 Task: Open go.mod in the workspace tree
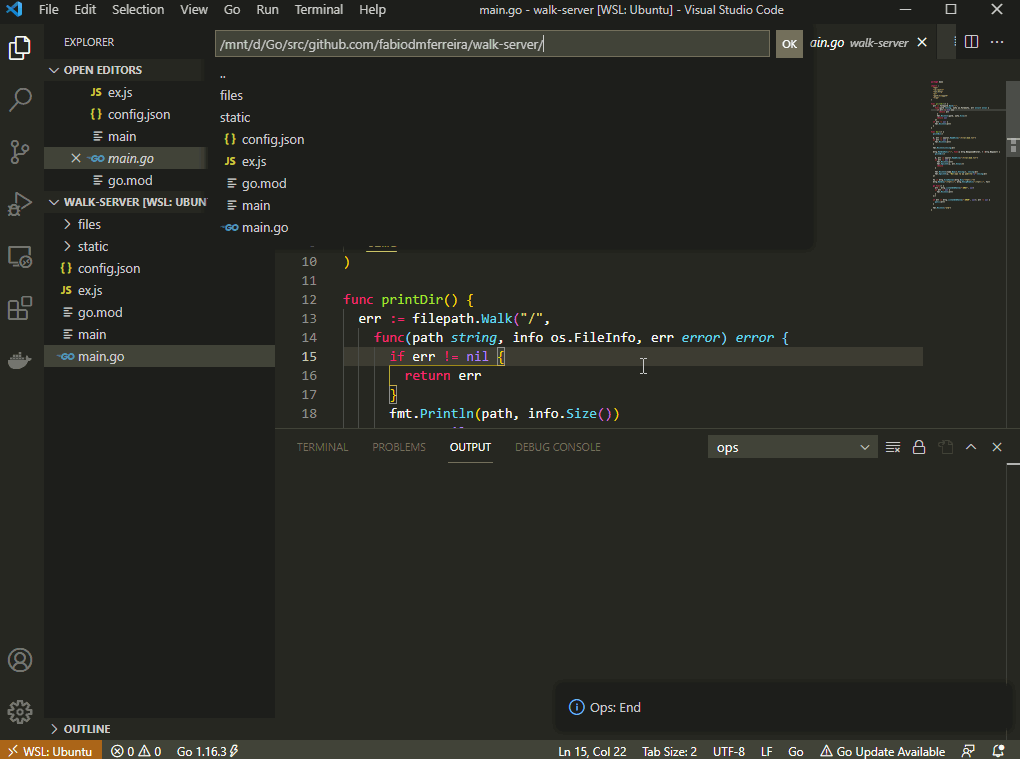tap(159, 313)
